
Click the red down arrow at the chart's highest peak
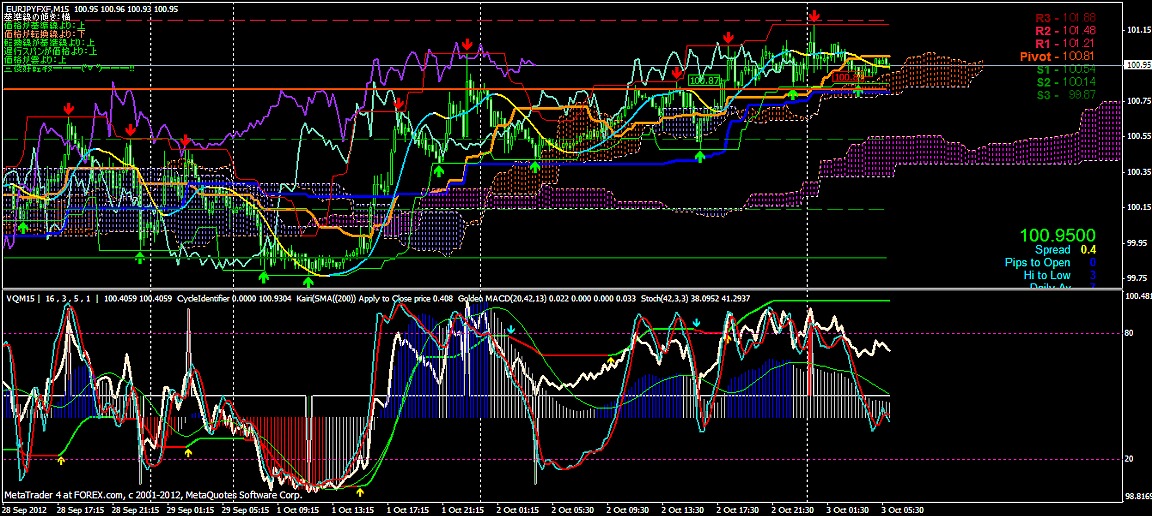coord(815,17)
